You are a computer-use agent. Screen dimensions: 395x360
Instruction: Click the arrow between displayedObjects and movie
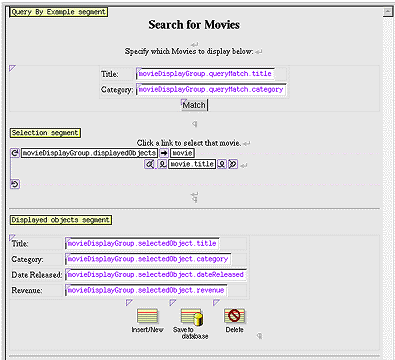click(164, 153)
